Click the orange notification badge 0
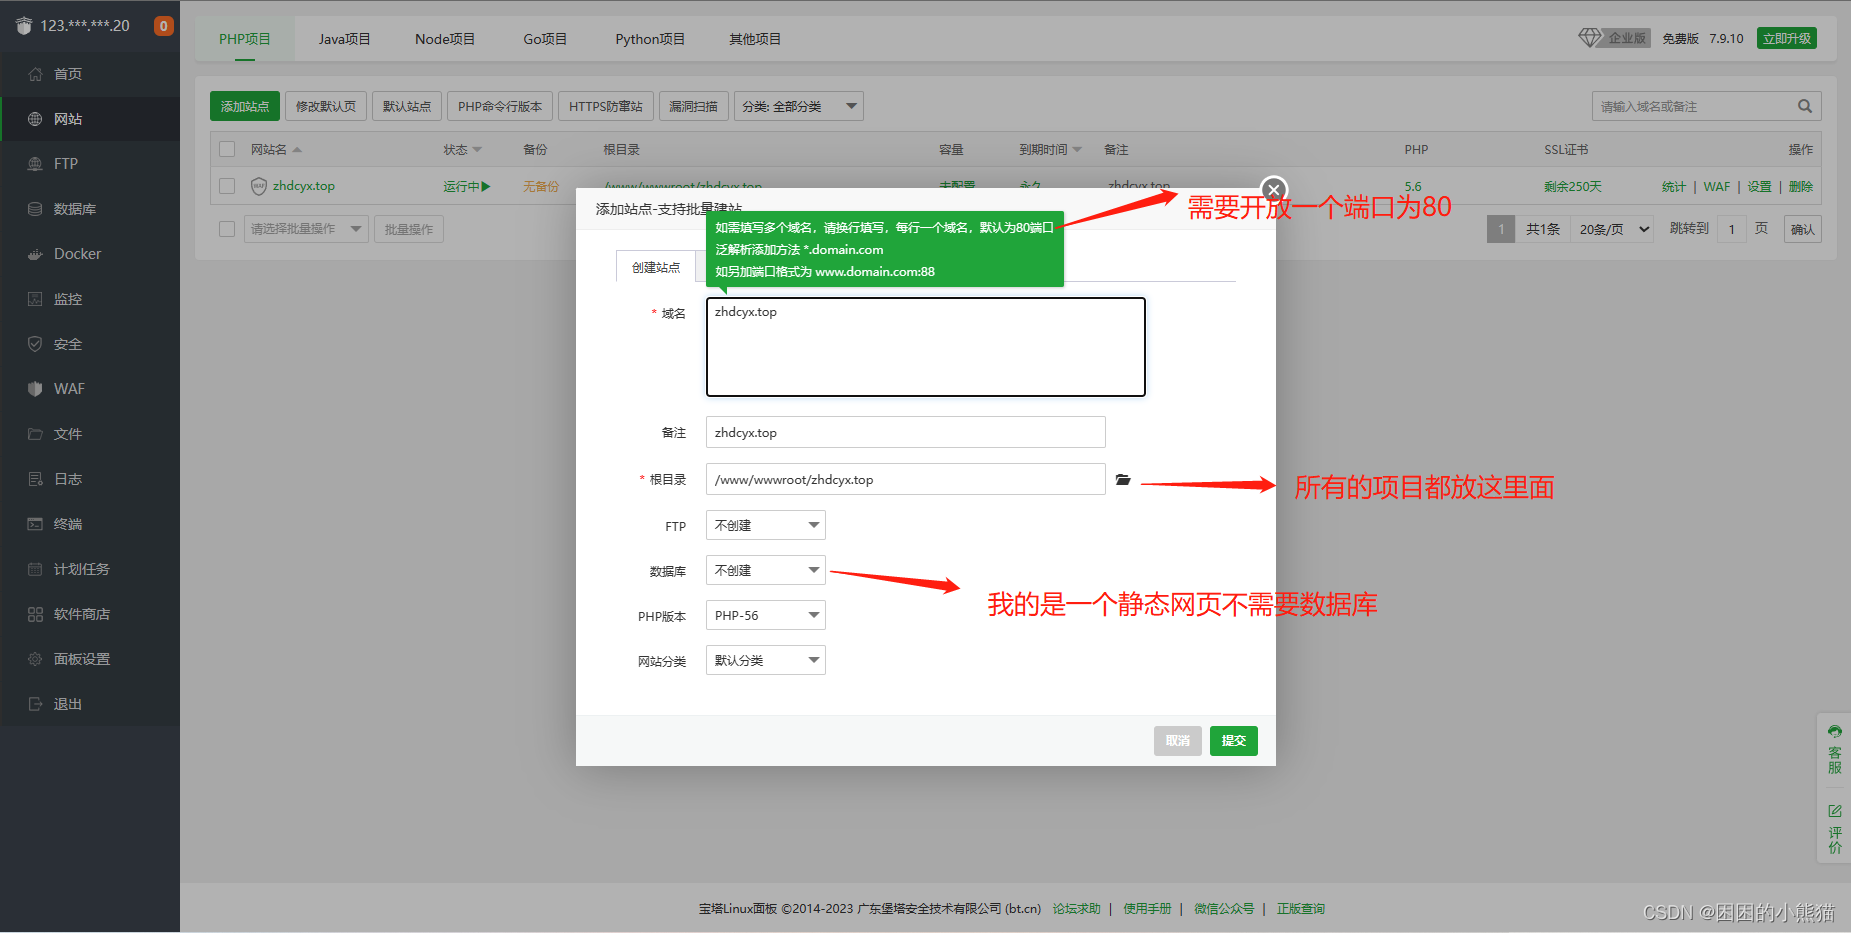The height and width of the screenshot is (933, 1851). tap(164, 26)
